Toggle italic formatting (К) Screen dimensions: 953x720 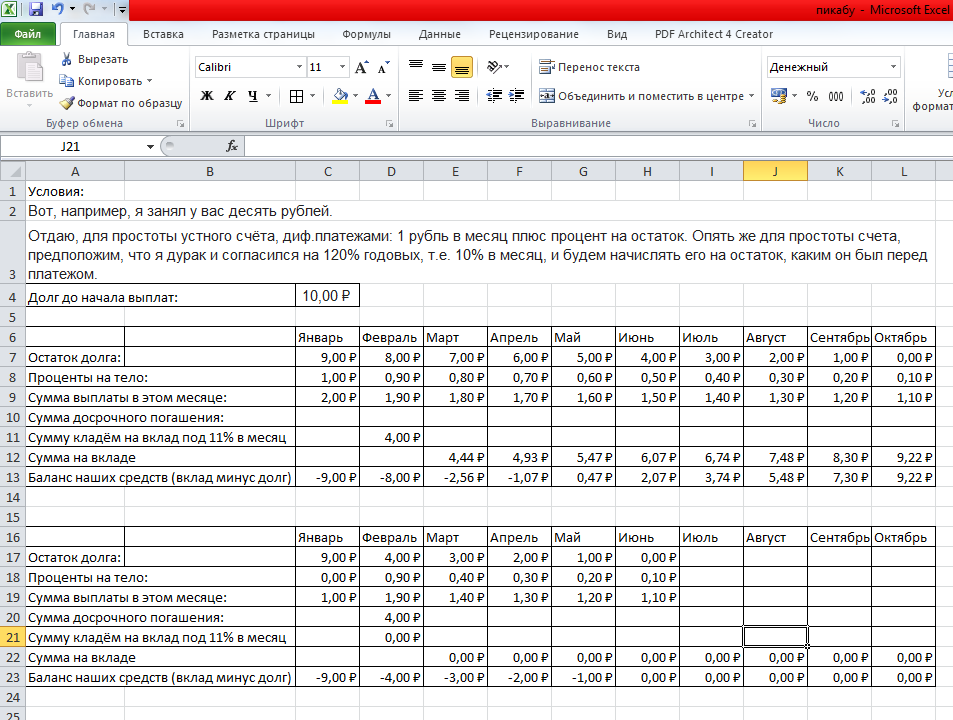click(x=230, y=96)
